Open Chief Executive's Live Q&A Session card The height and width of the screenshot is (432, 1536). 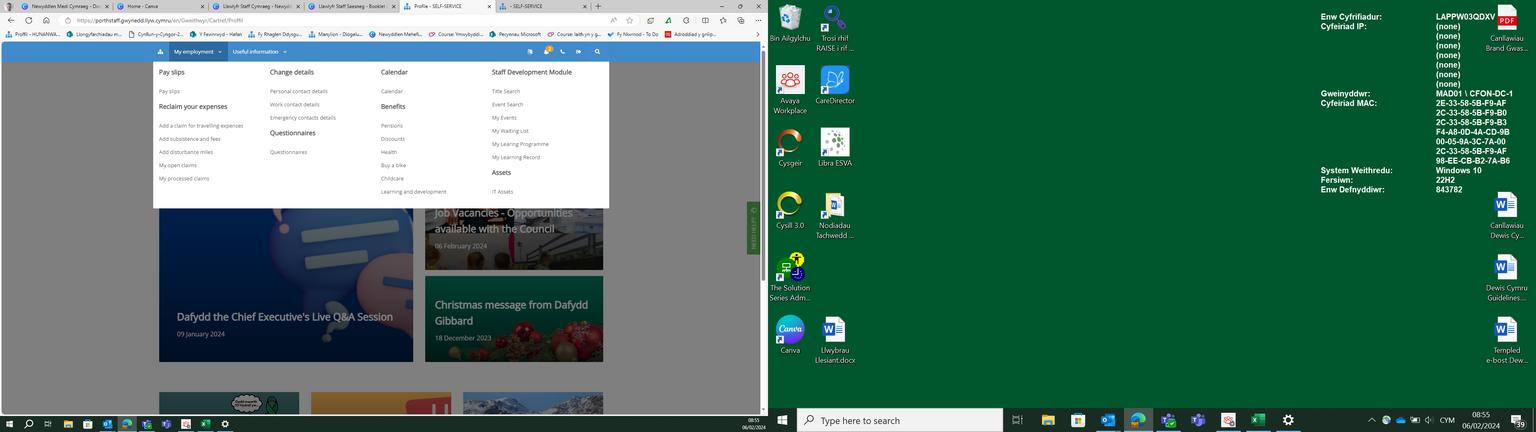(286, 285)
